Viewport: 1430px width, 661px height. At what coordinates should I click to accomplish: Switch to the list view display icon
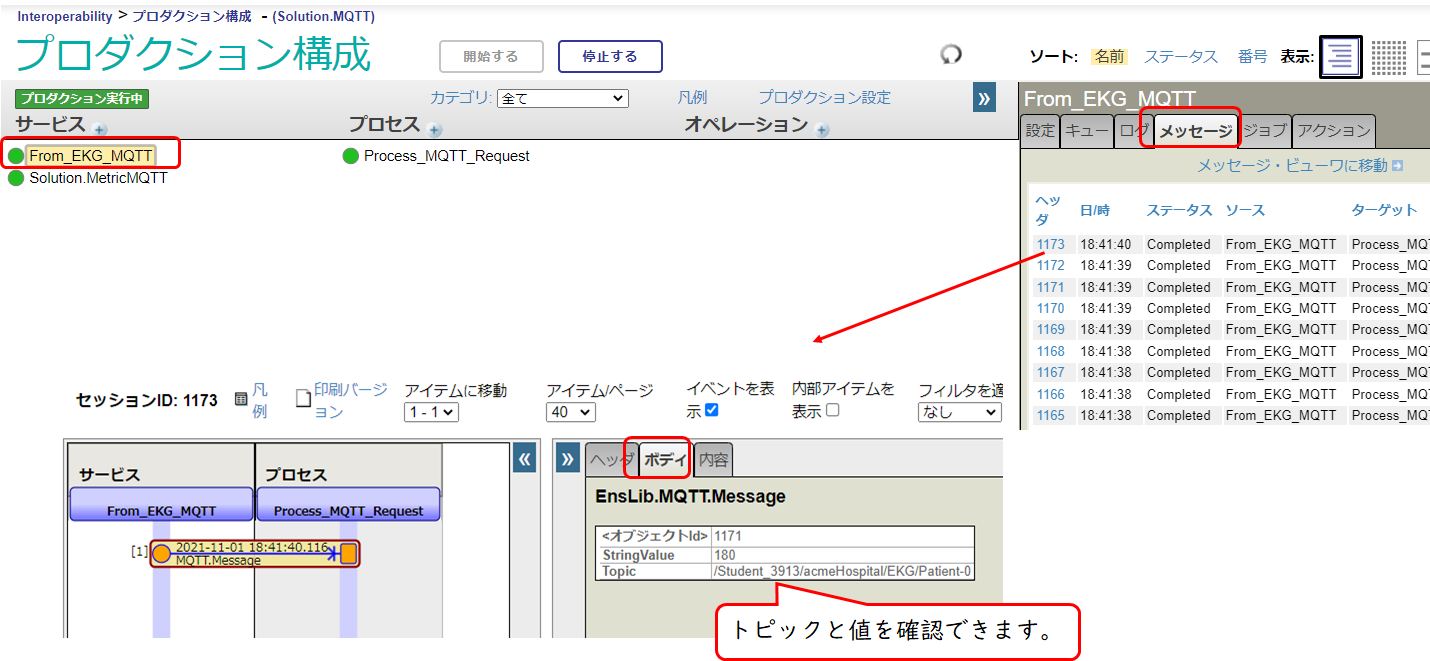(1341, 57)
